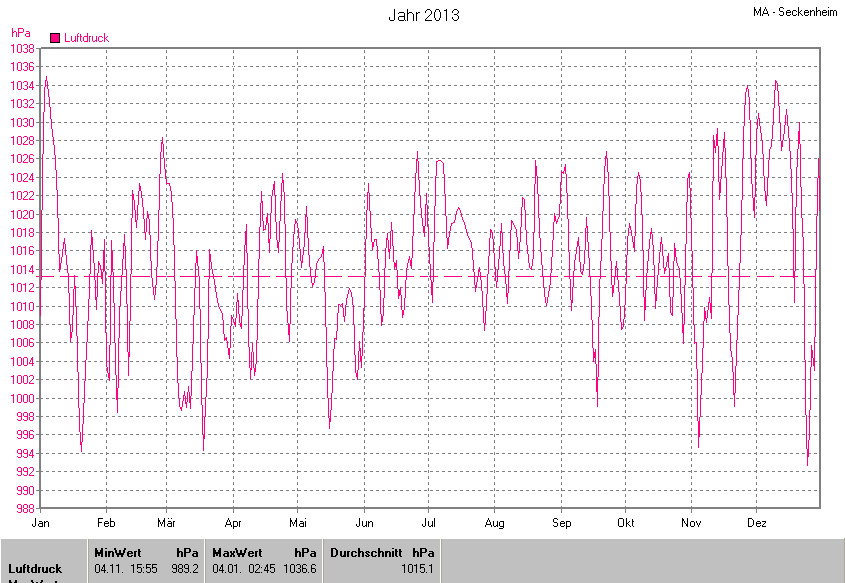The height and width of the screenshot is (583, 845).
Task: Select the Dez month label on the x-axis
Action: point(757,523)
